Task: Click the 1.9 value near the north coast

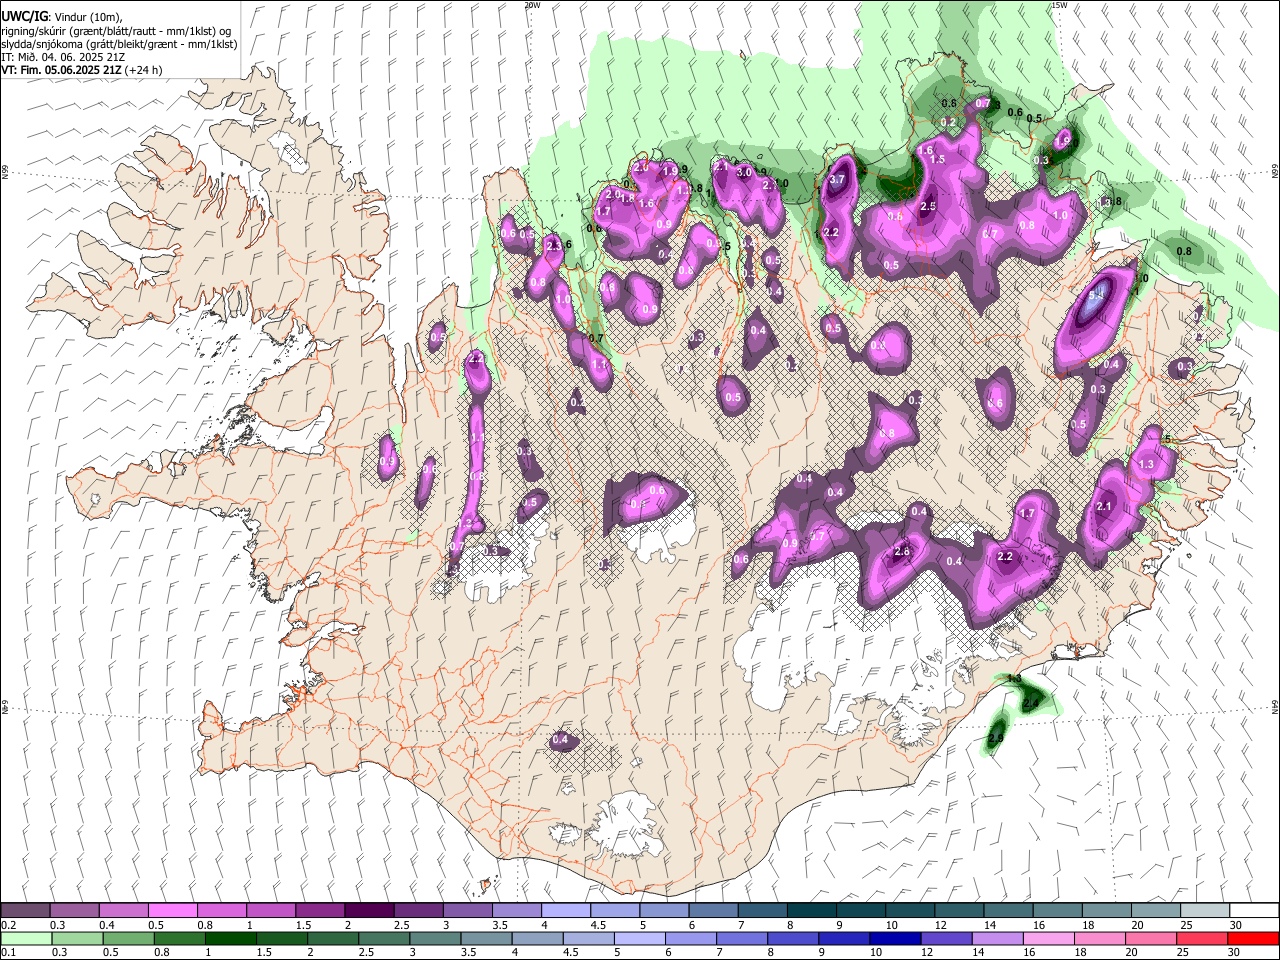Action: [670, 171]
